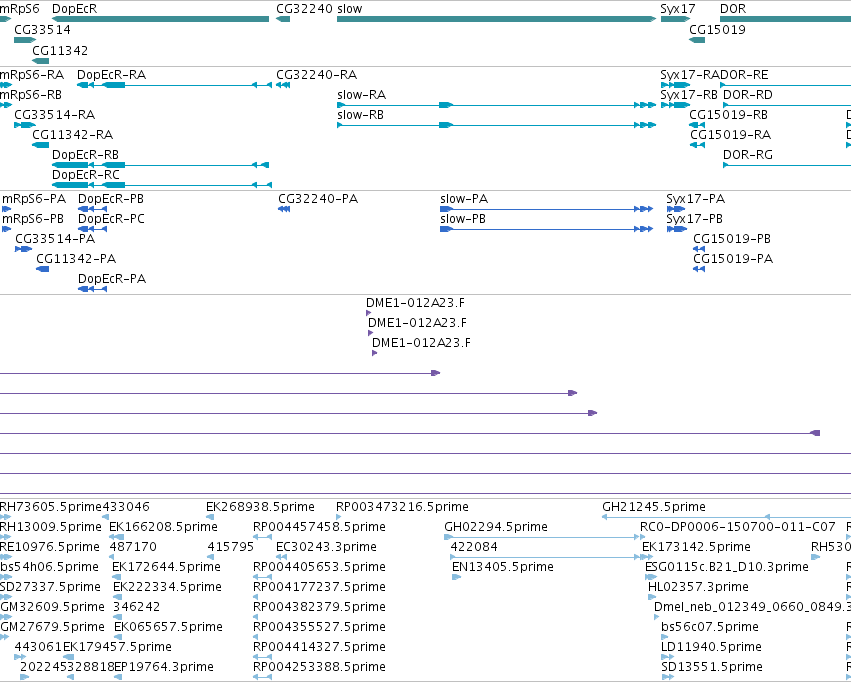The image size is (851, 682).
Task: Click the GH02294.5prime EST label
Action: point(496,527)
